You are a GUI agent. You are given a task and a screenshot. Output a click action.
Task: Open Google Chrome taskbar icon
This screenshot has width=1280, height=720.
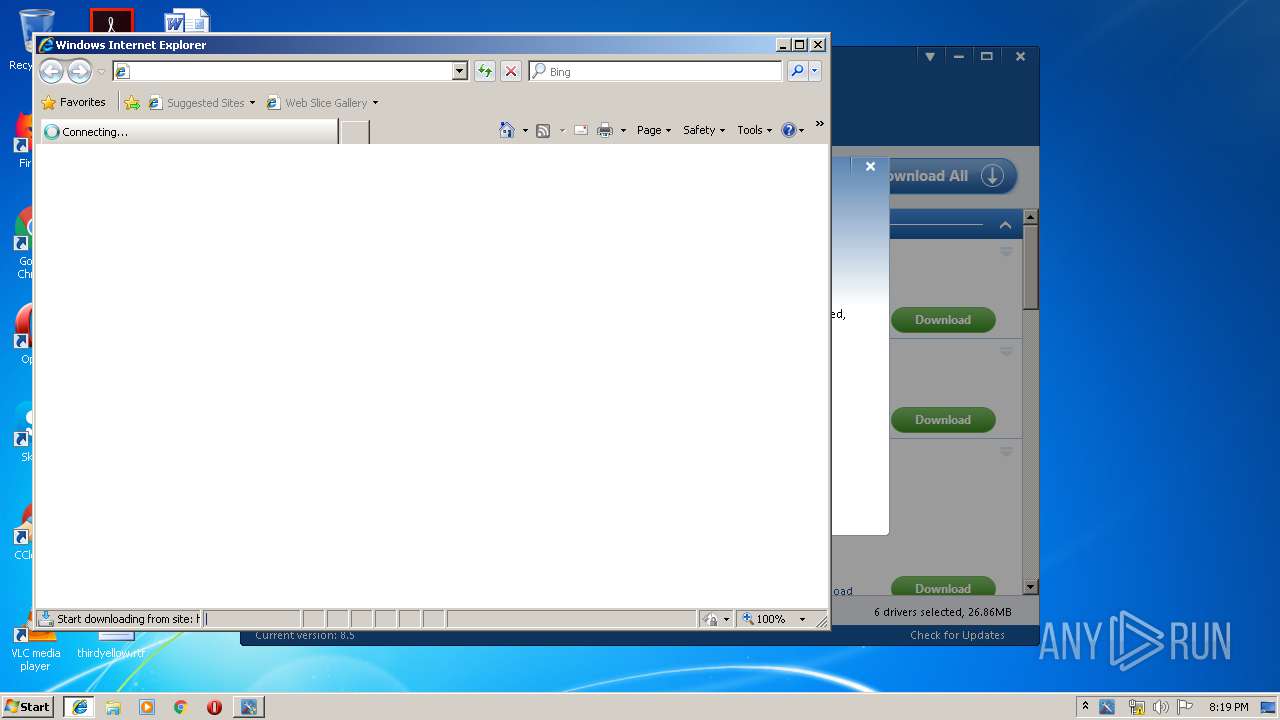(x=180, y=707)
